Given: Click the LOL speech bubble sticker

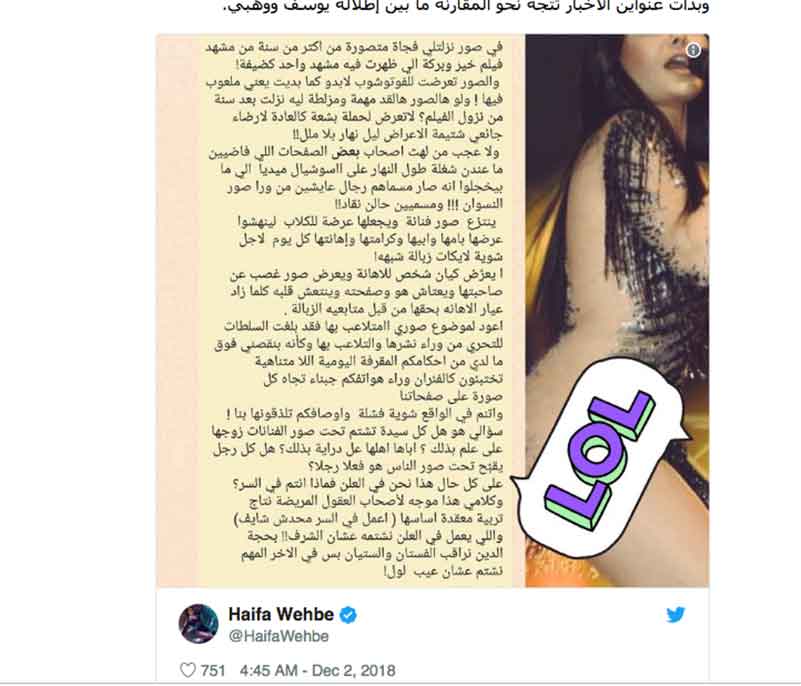Looking at the screenshot, I should [598, 460].
